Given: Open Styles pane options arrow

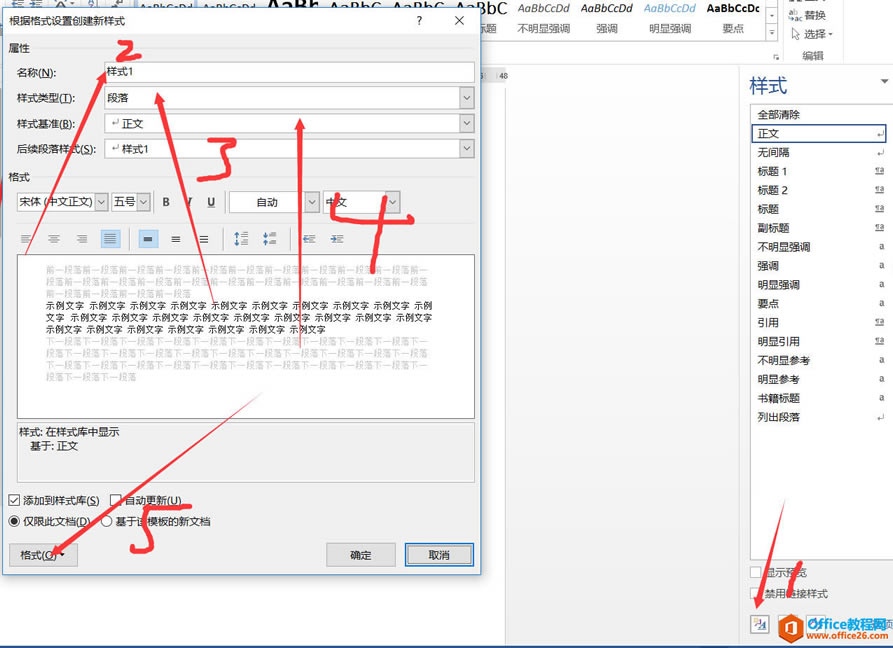Looking at the screenshot, I should [884, 81].
